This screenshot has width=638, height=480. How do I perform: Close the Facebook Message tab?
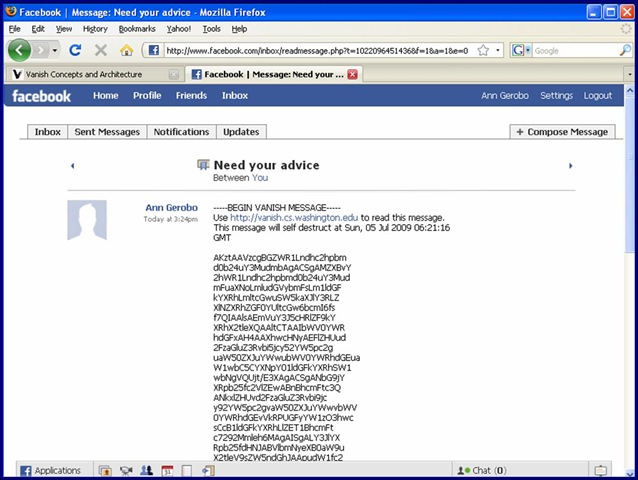tap(352, 74)
